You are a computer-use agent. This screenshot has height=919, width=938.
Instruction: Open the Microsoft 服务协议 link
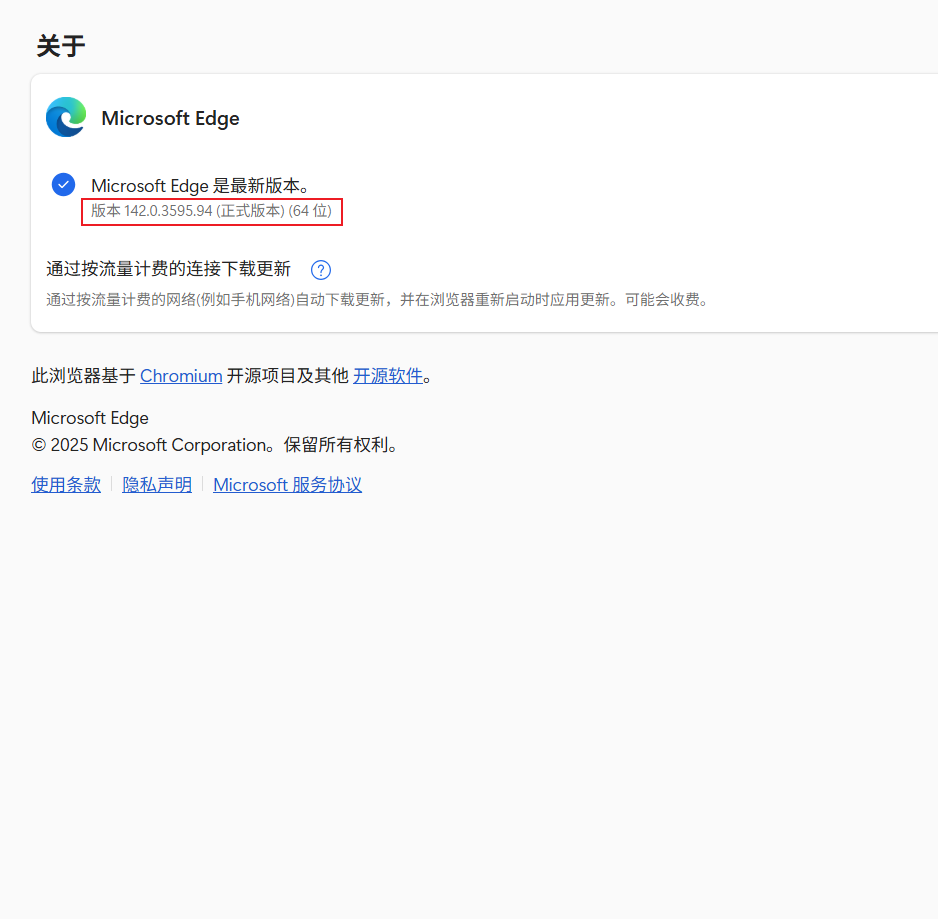pyautogui.click(x=287, y=485)
